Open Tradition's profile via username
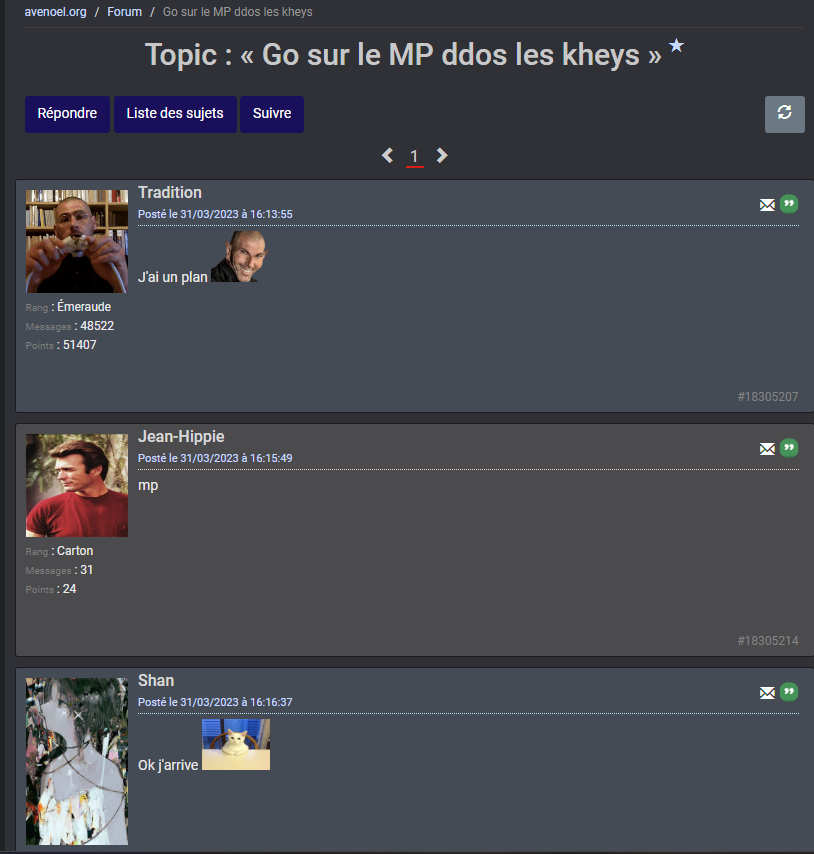Viewport: 814px width, 854px height. 170,192
